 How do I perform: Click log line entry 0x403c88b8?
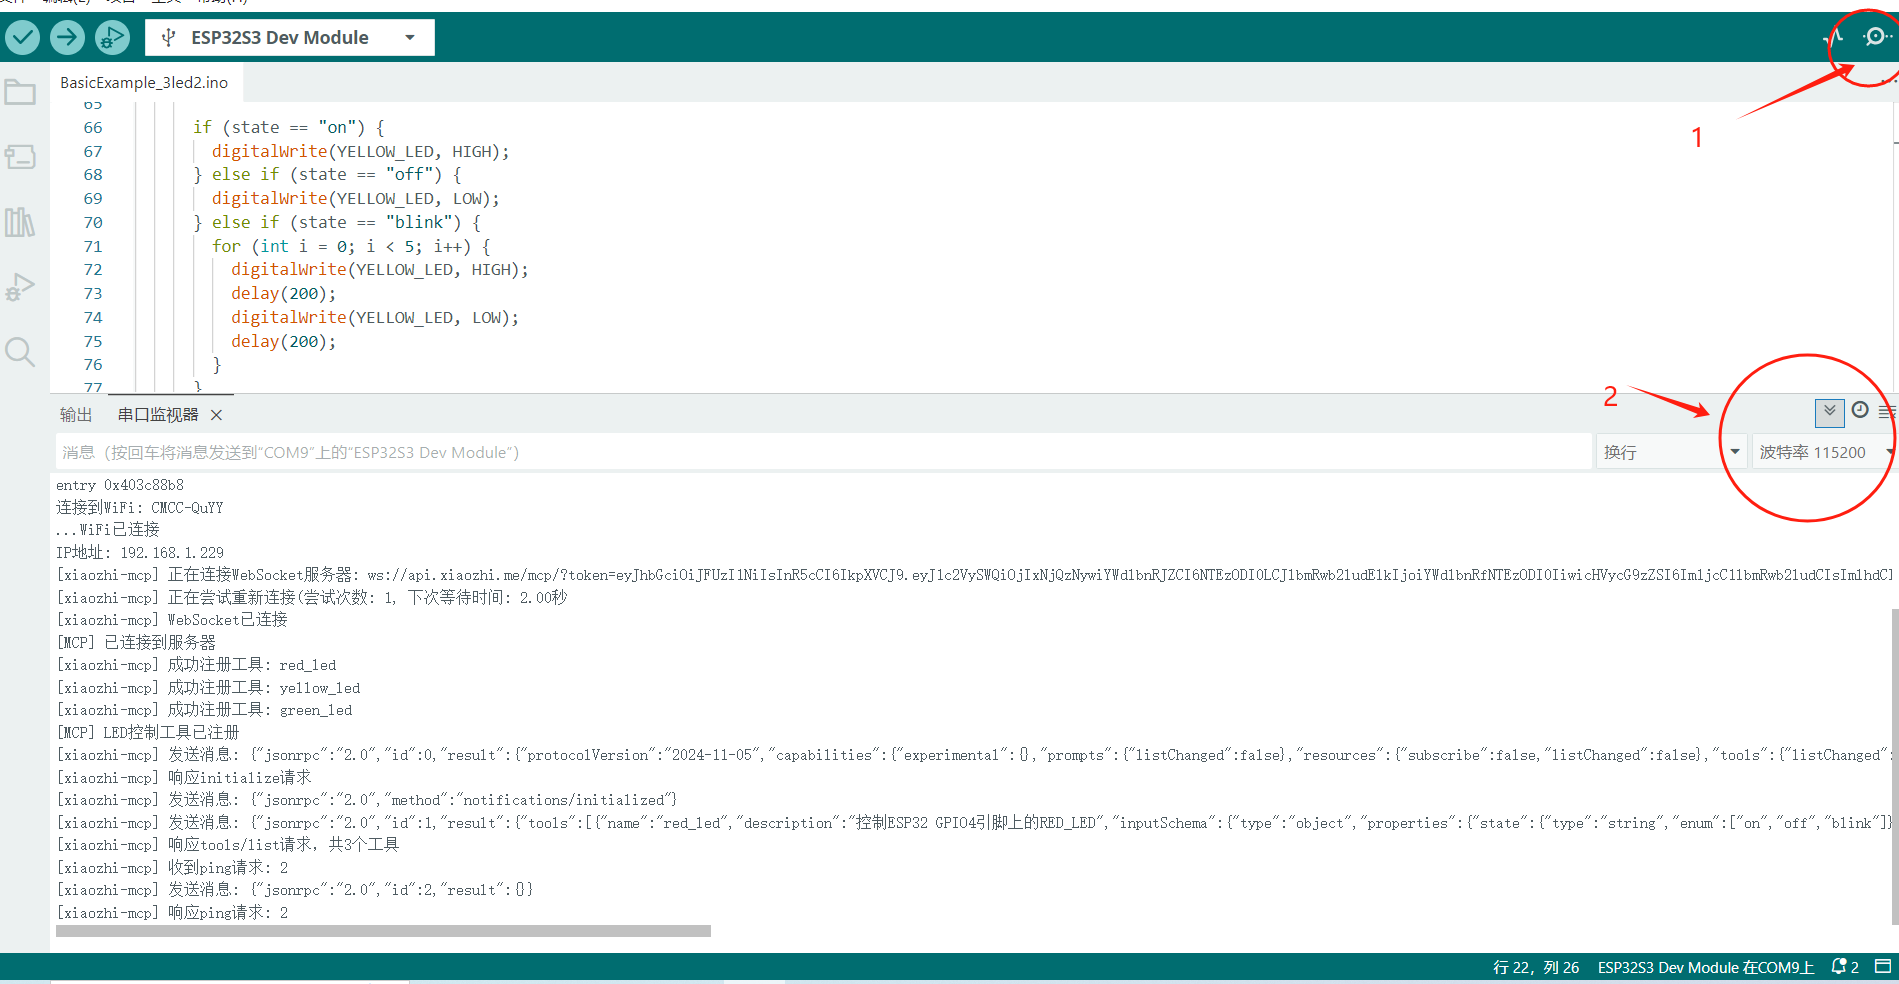120,485
